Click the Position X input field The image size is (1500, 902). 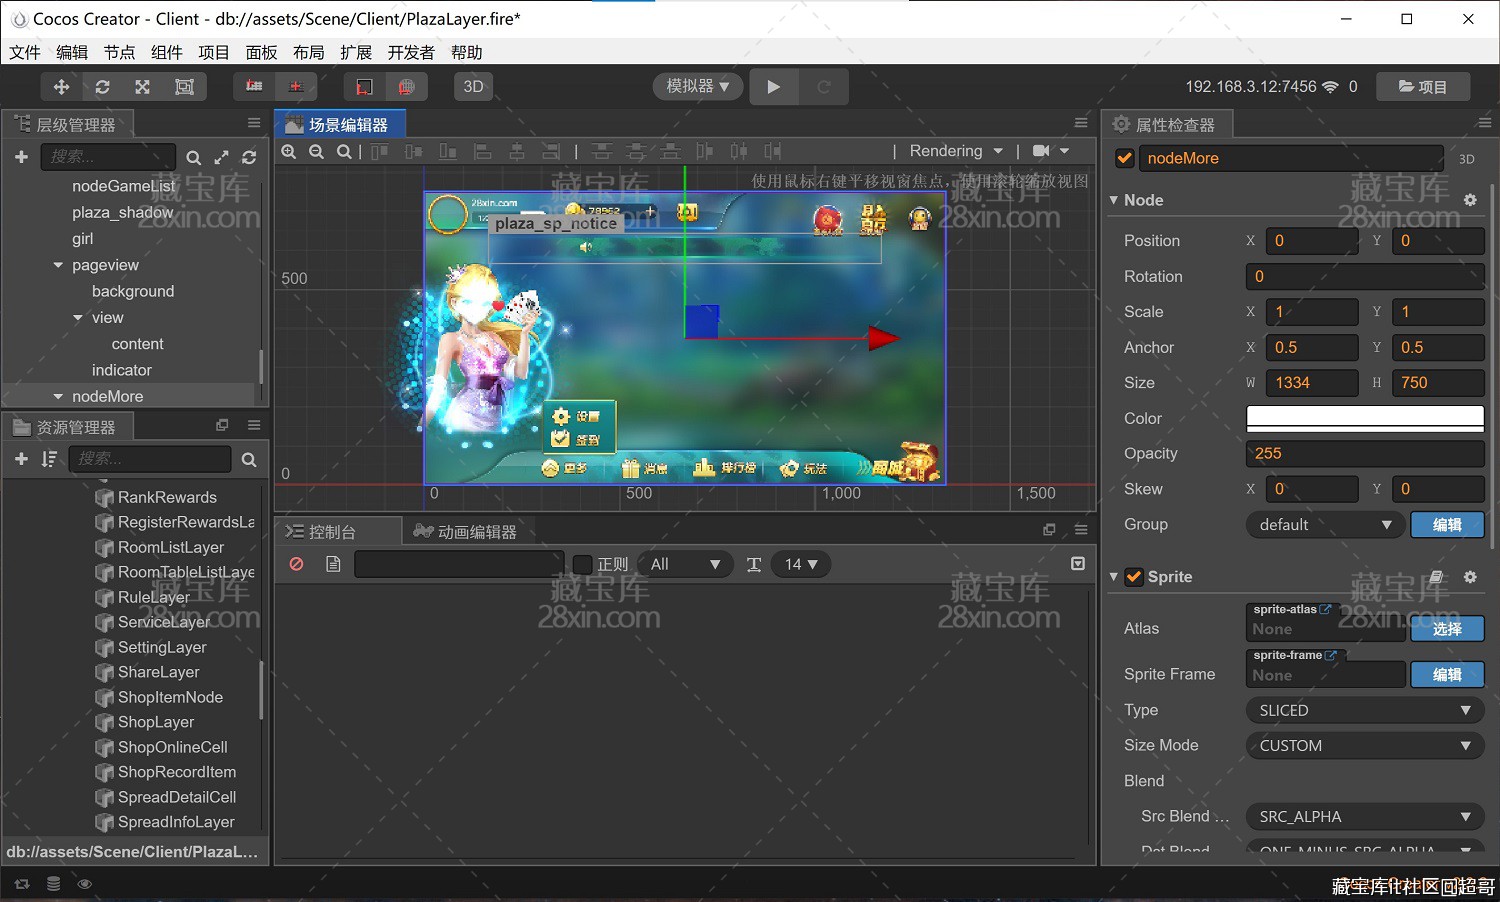[1312, 241]
